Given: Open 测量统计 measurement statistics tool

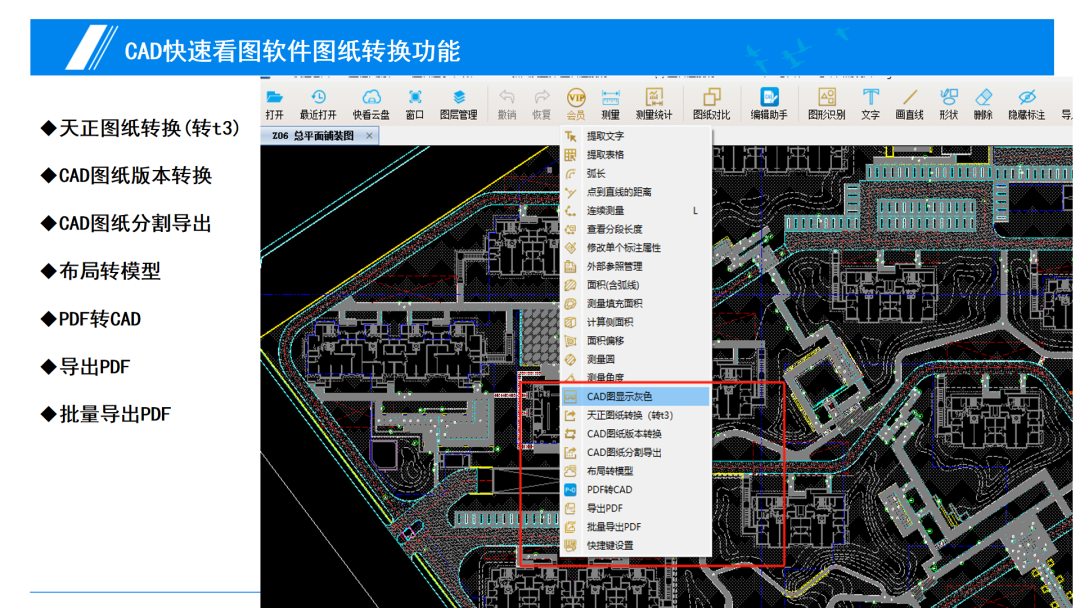Looking at the screenshot, I should click(x=655, y=103).
